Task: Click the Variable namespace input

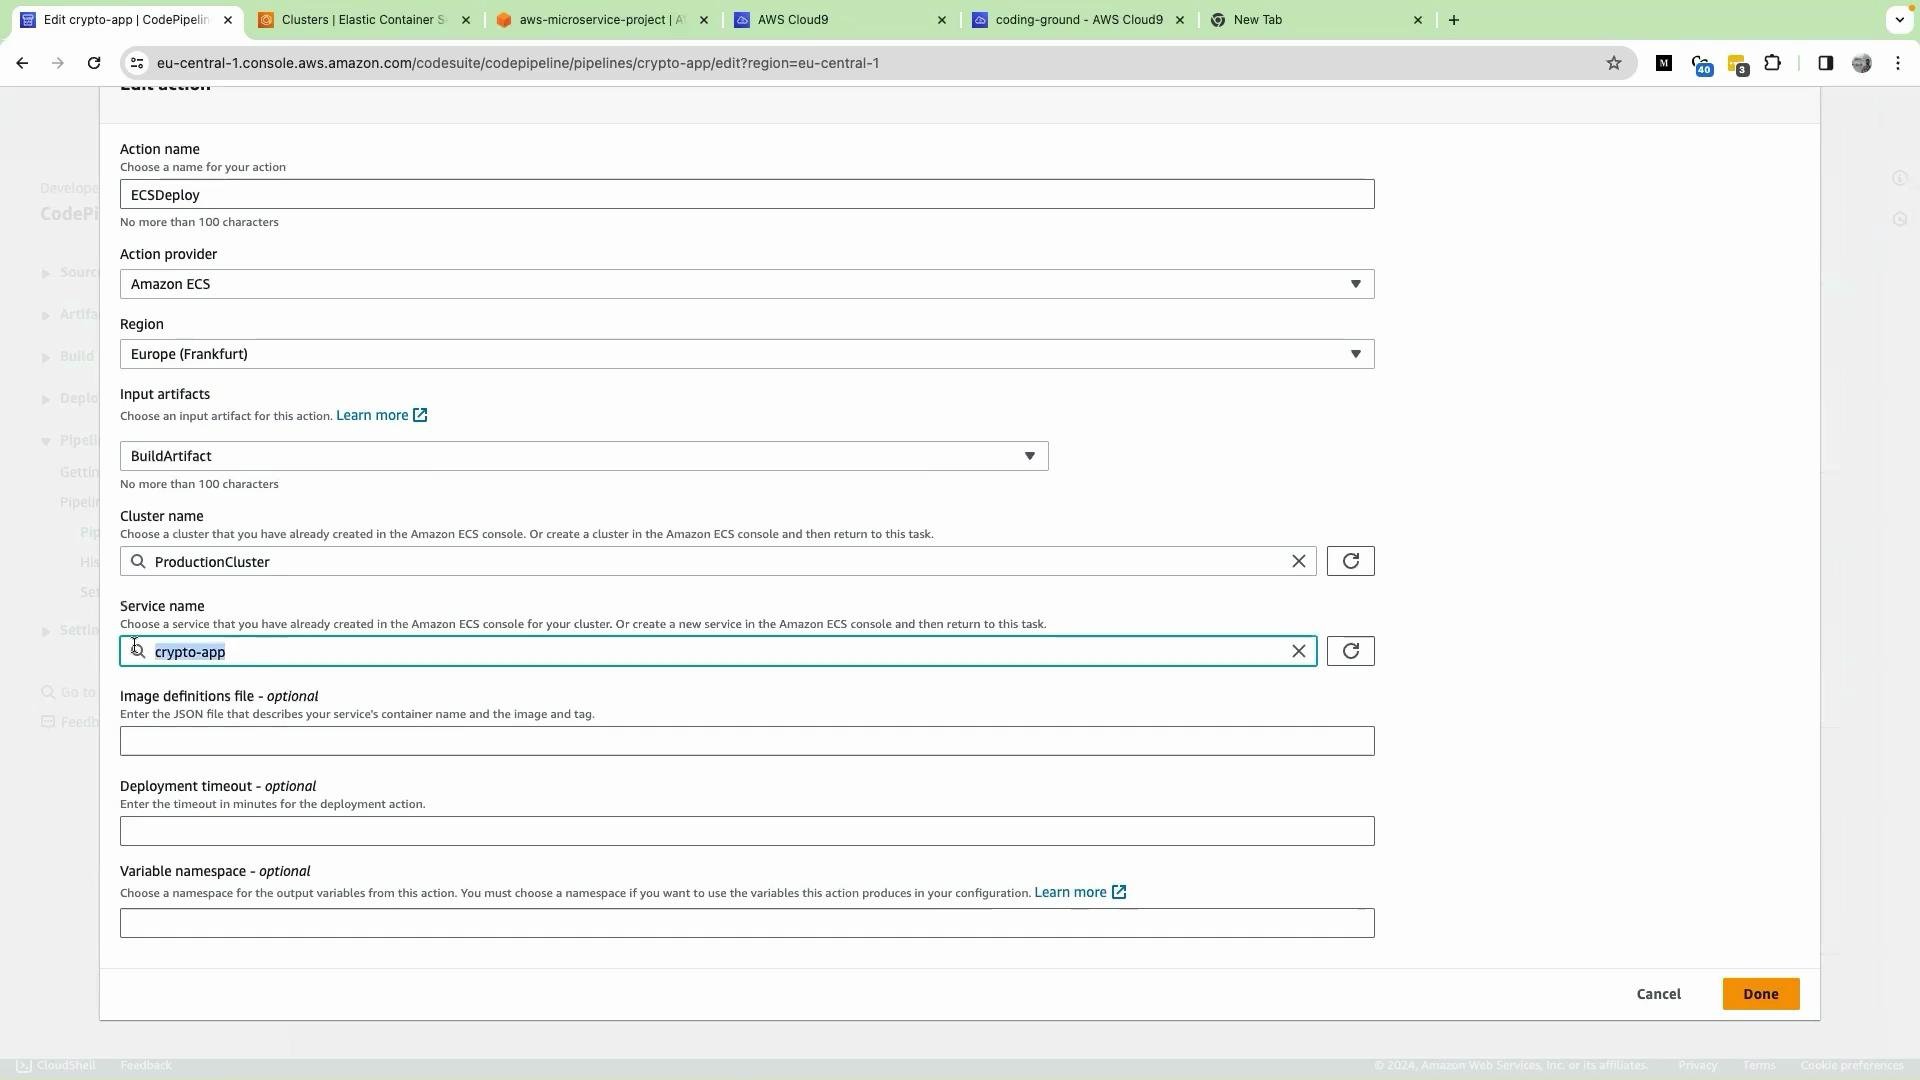Action: [x=747, y=923]
